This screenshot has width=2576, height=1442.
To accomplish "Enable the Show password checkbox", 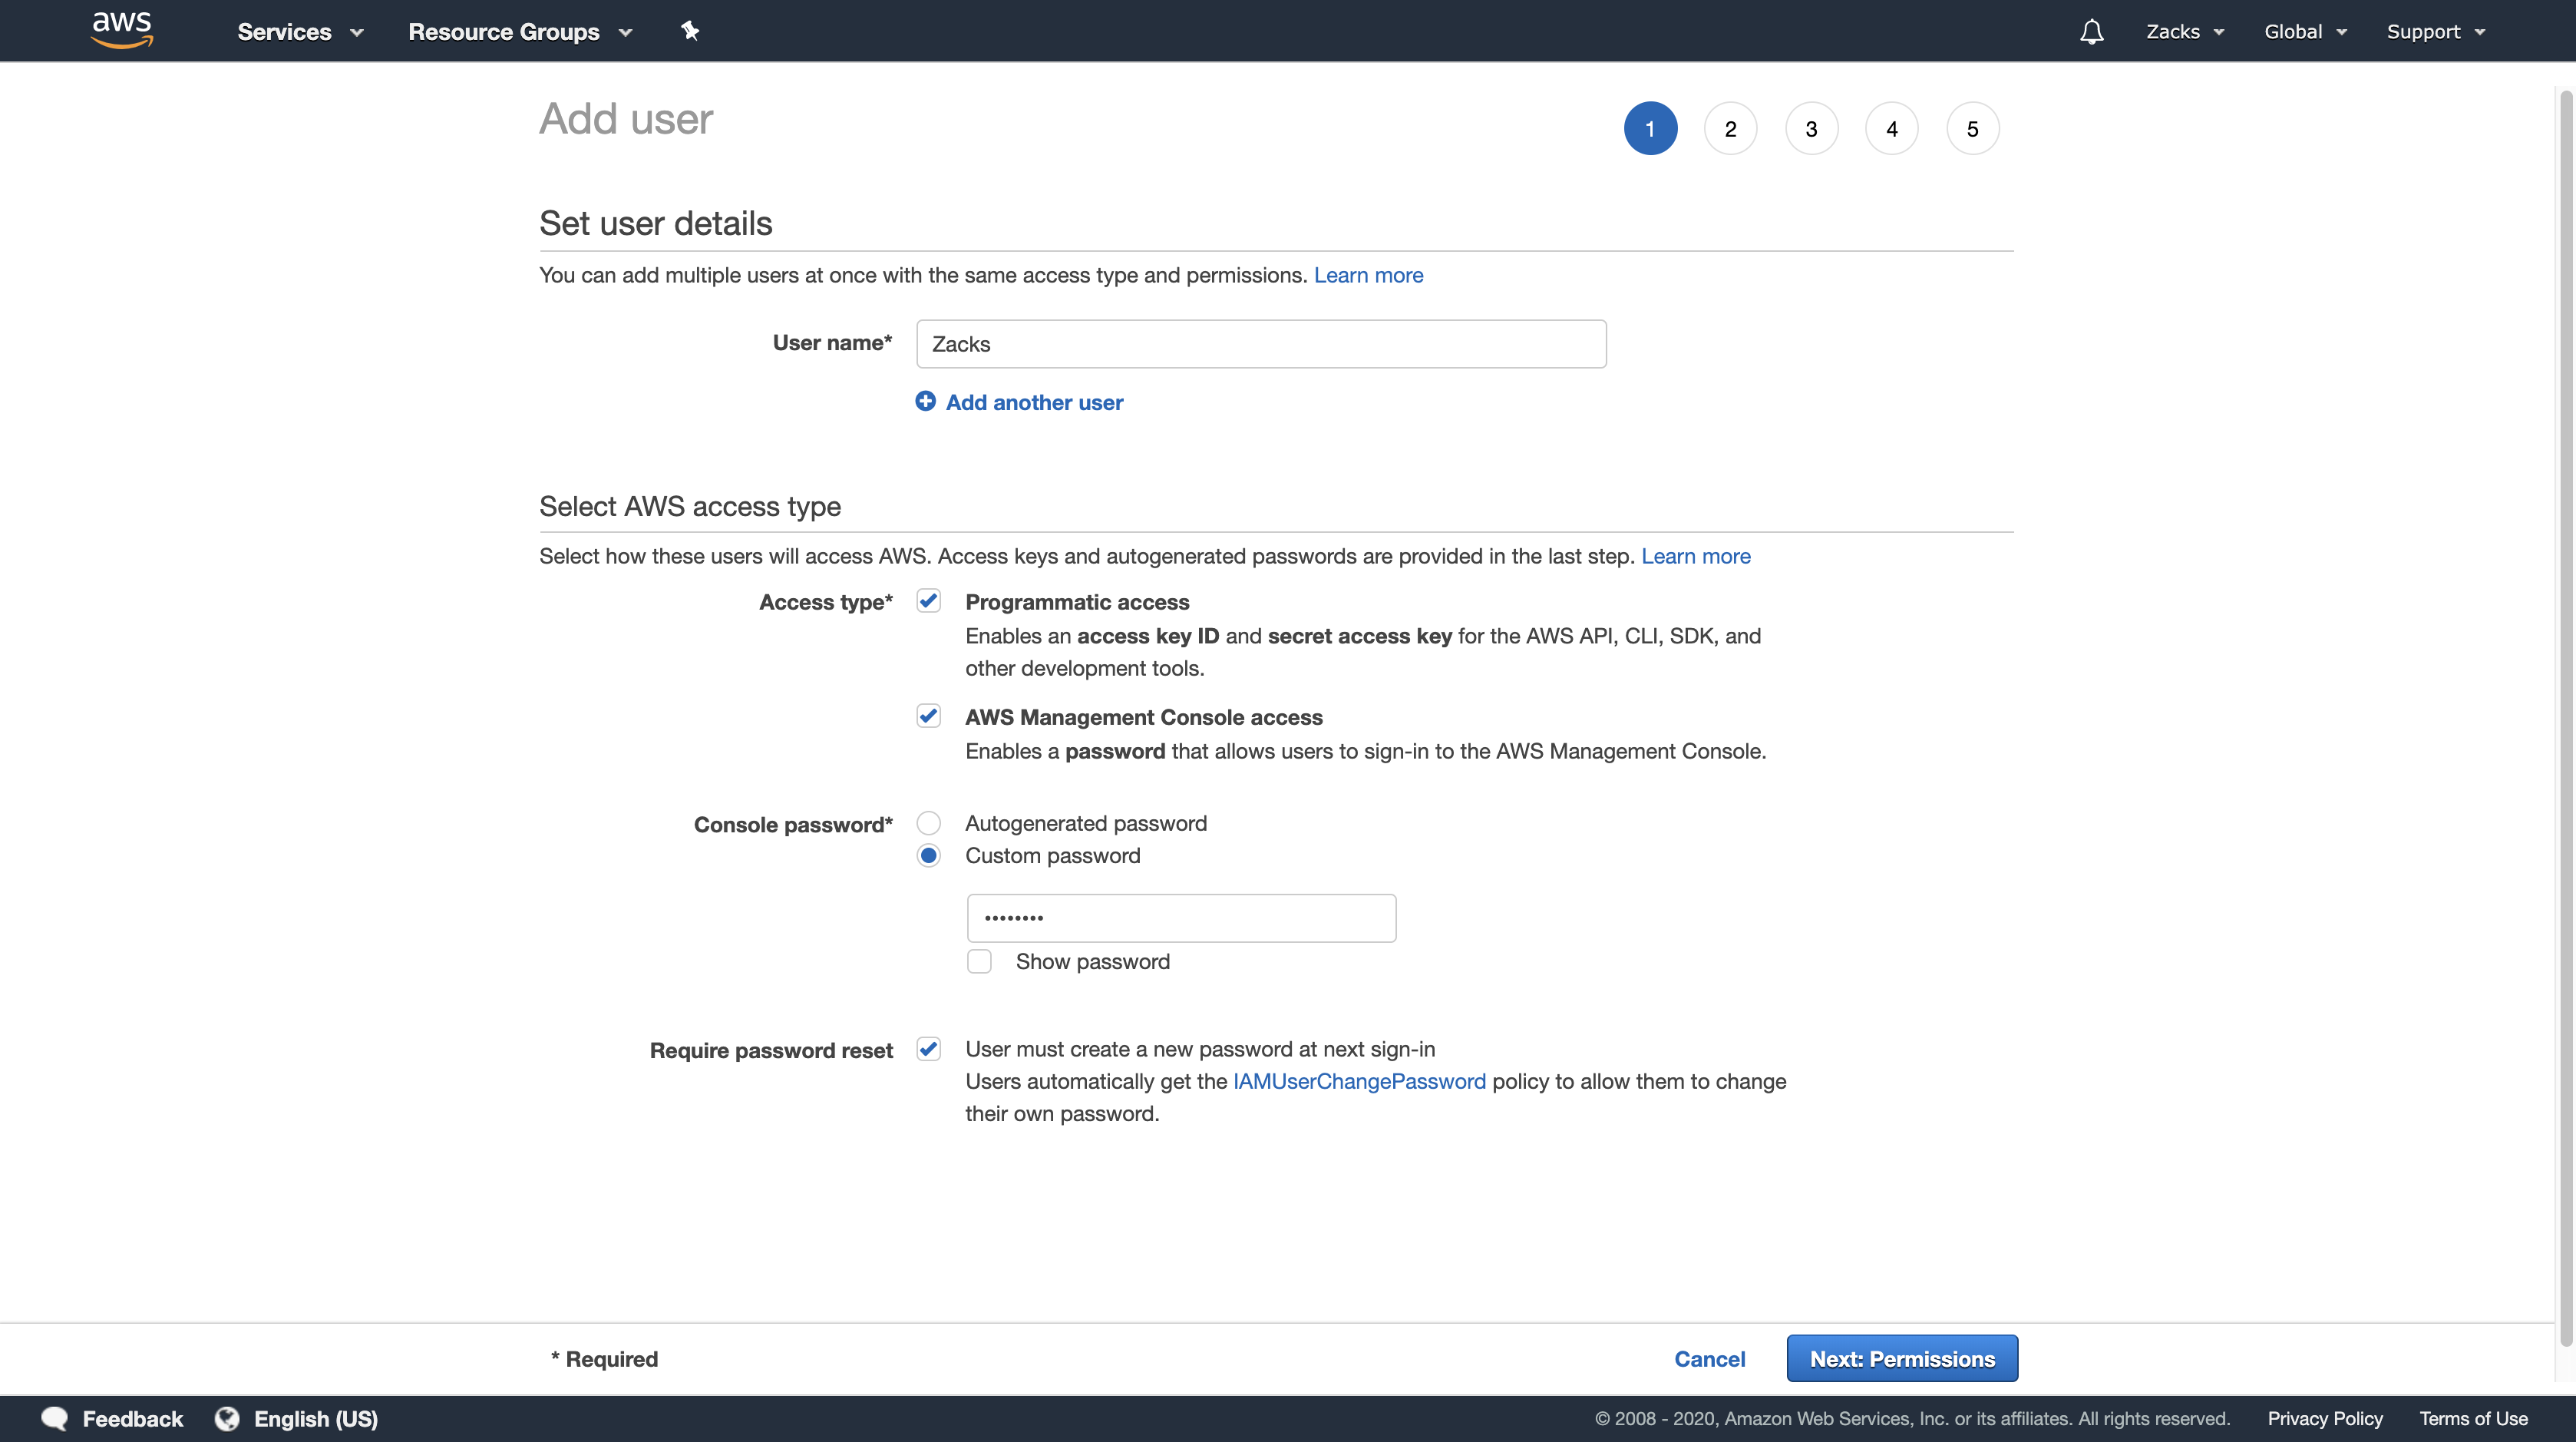I will 979,961.
